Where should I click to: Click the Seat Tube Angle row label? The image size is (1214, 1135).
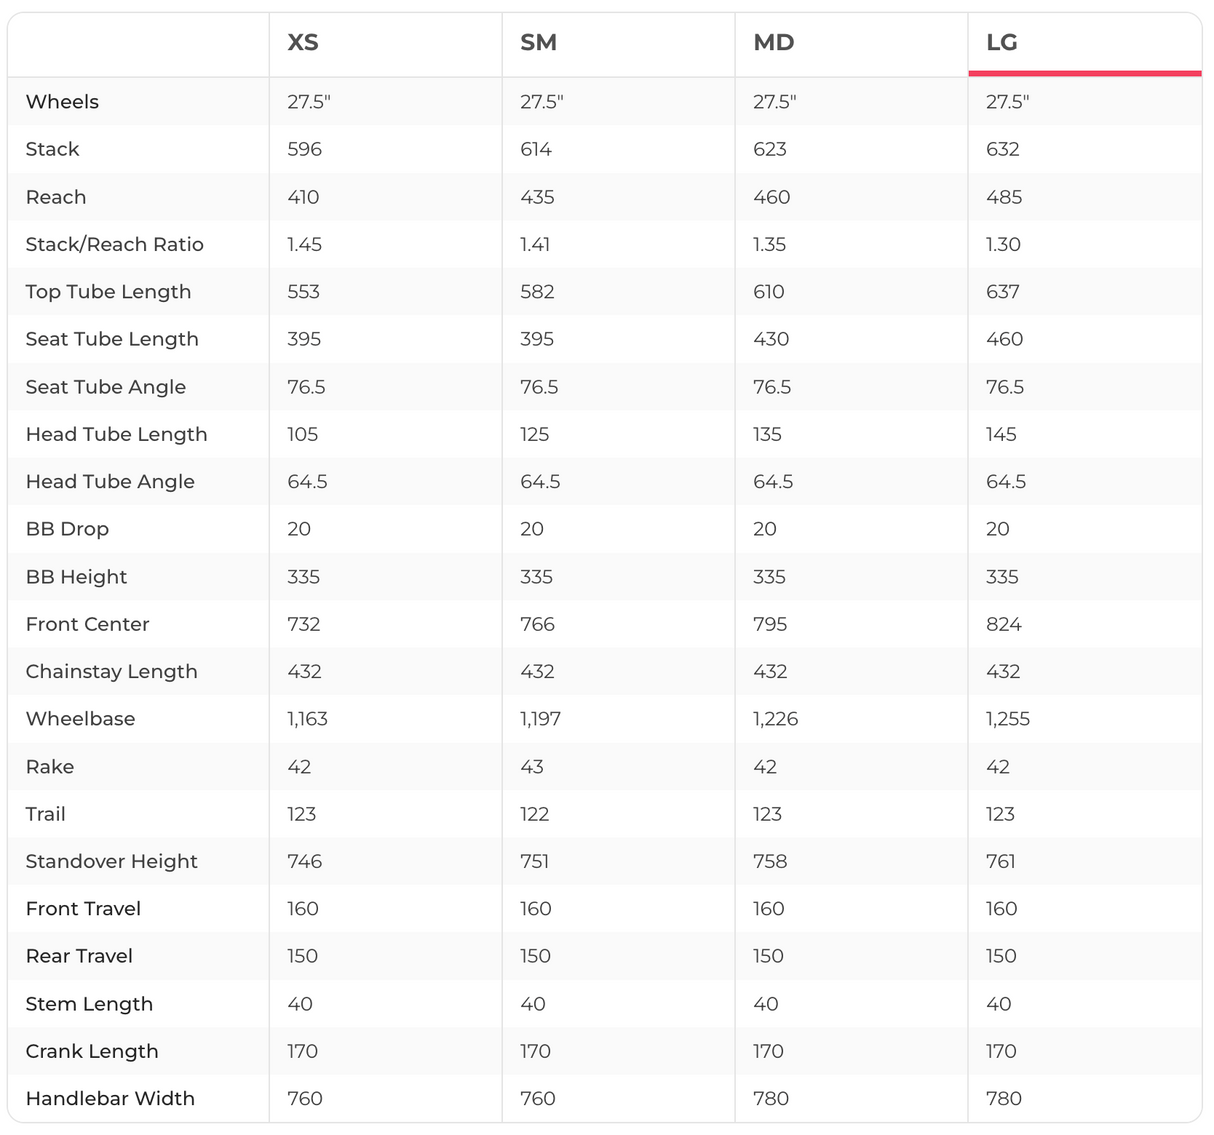pos(106,387)
